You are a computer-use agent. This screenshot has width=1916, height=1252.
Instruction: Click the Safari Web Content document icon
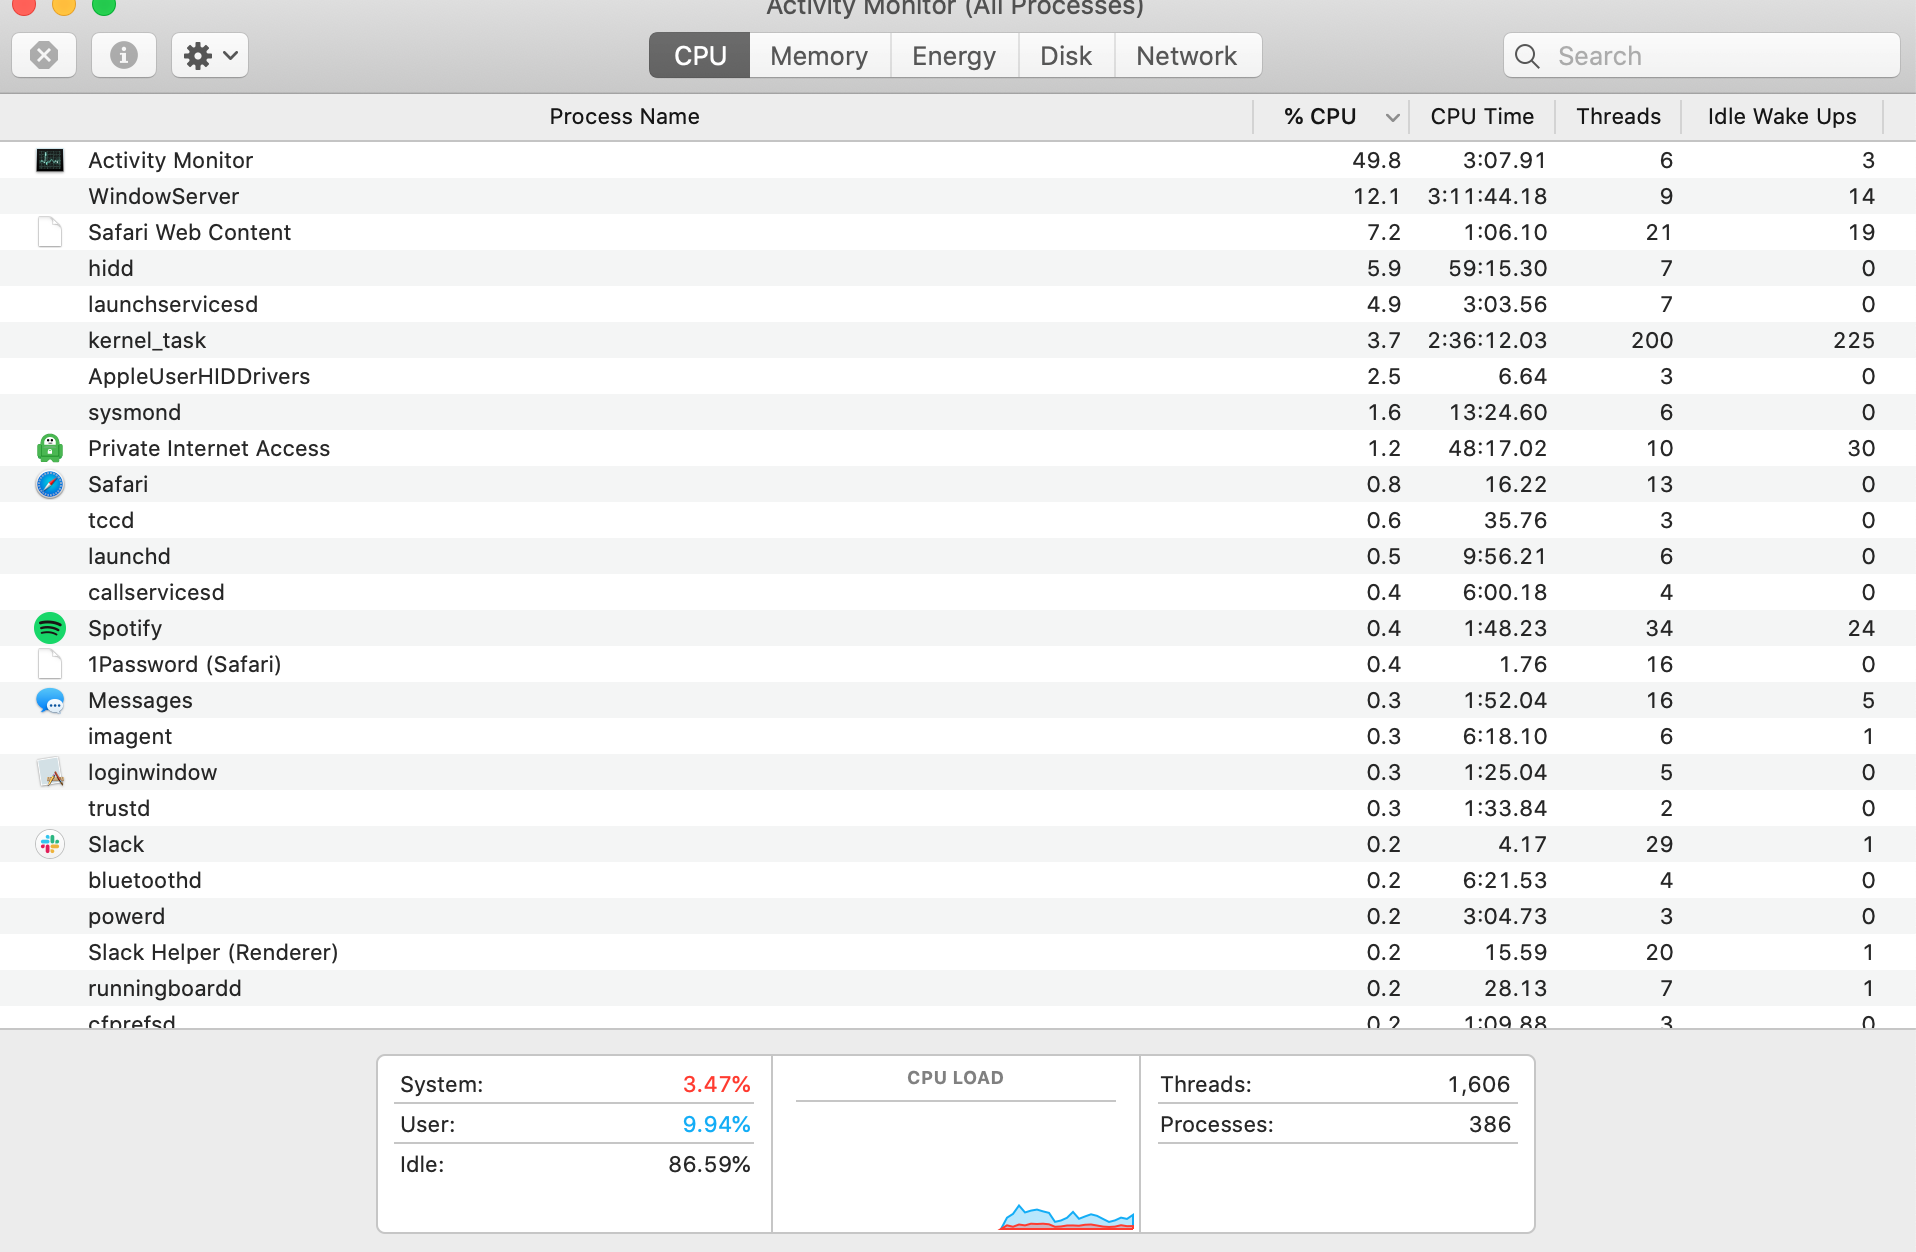(x=50, y=232)
